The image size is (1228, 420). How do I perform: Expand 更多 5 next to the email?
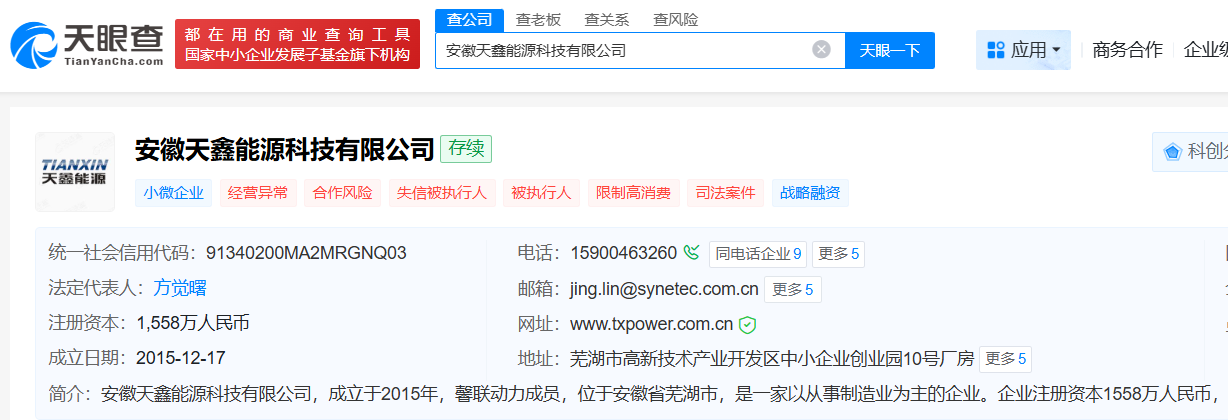pos(795,290)
